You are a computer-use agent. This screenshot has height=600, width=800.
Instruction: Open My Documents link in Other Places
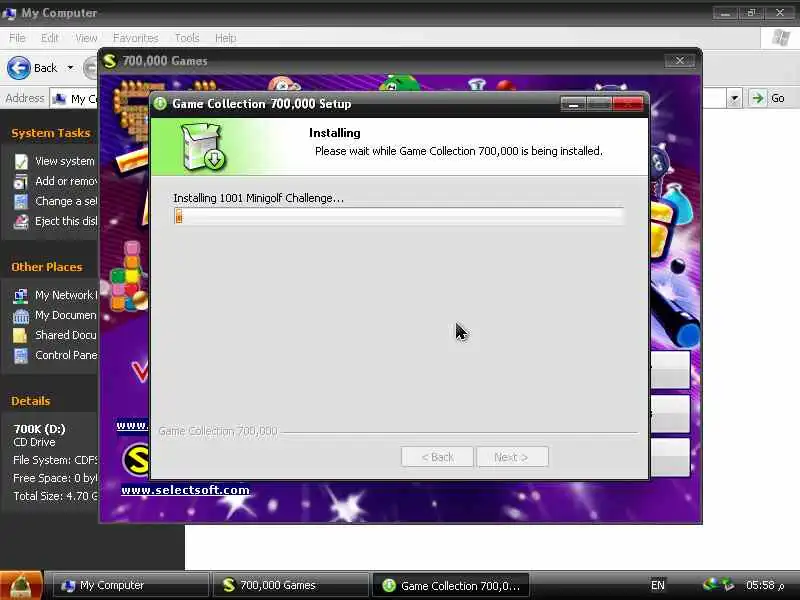point(66,315)
